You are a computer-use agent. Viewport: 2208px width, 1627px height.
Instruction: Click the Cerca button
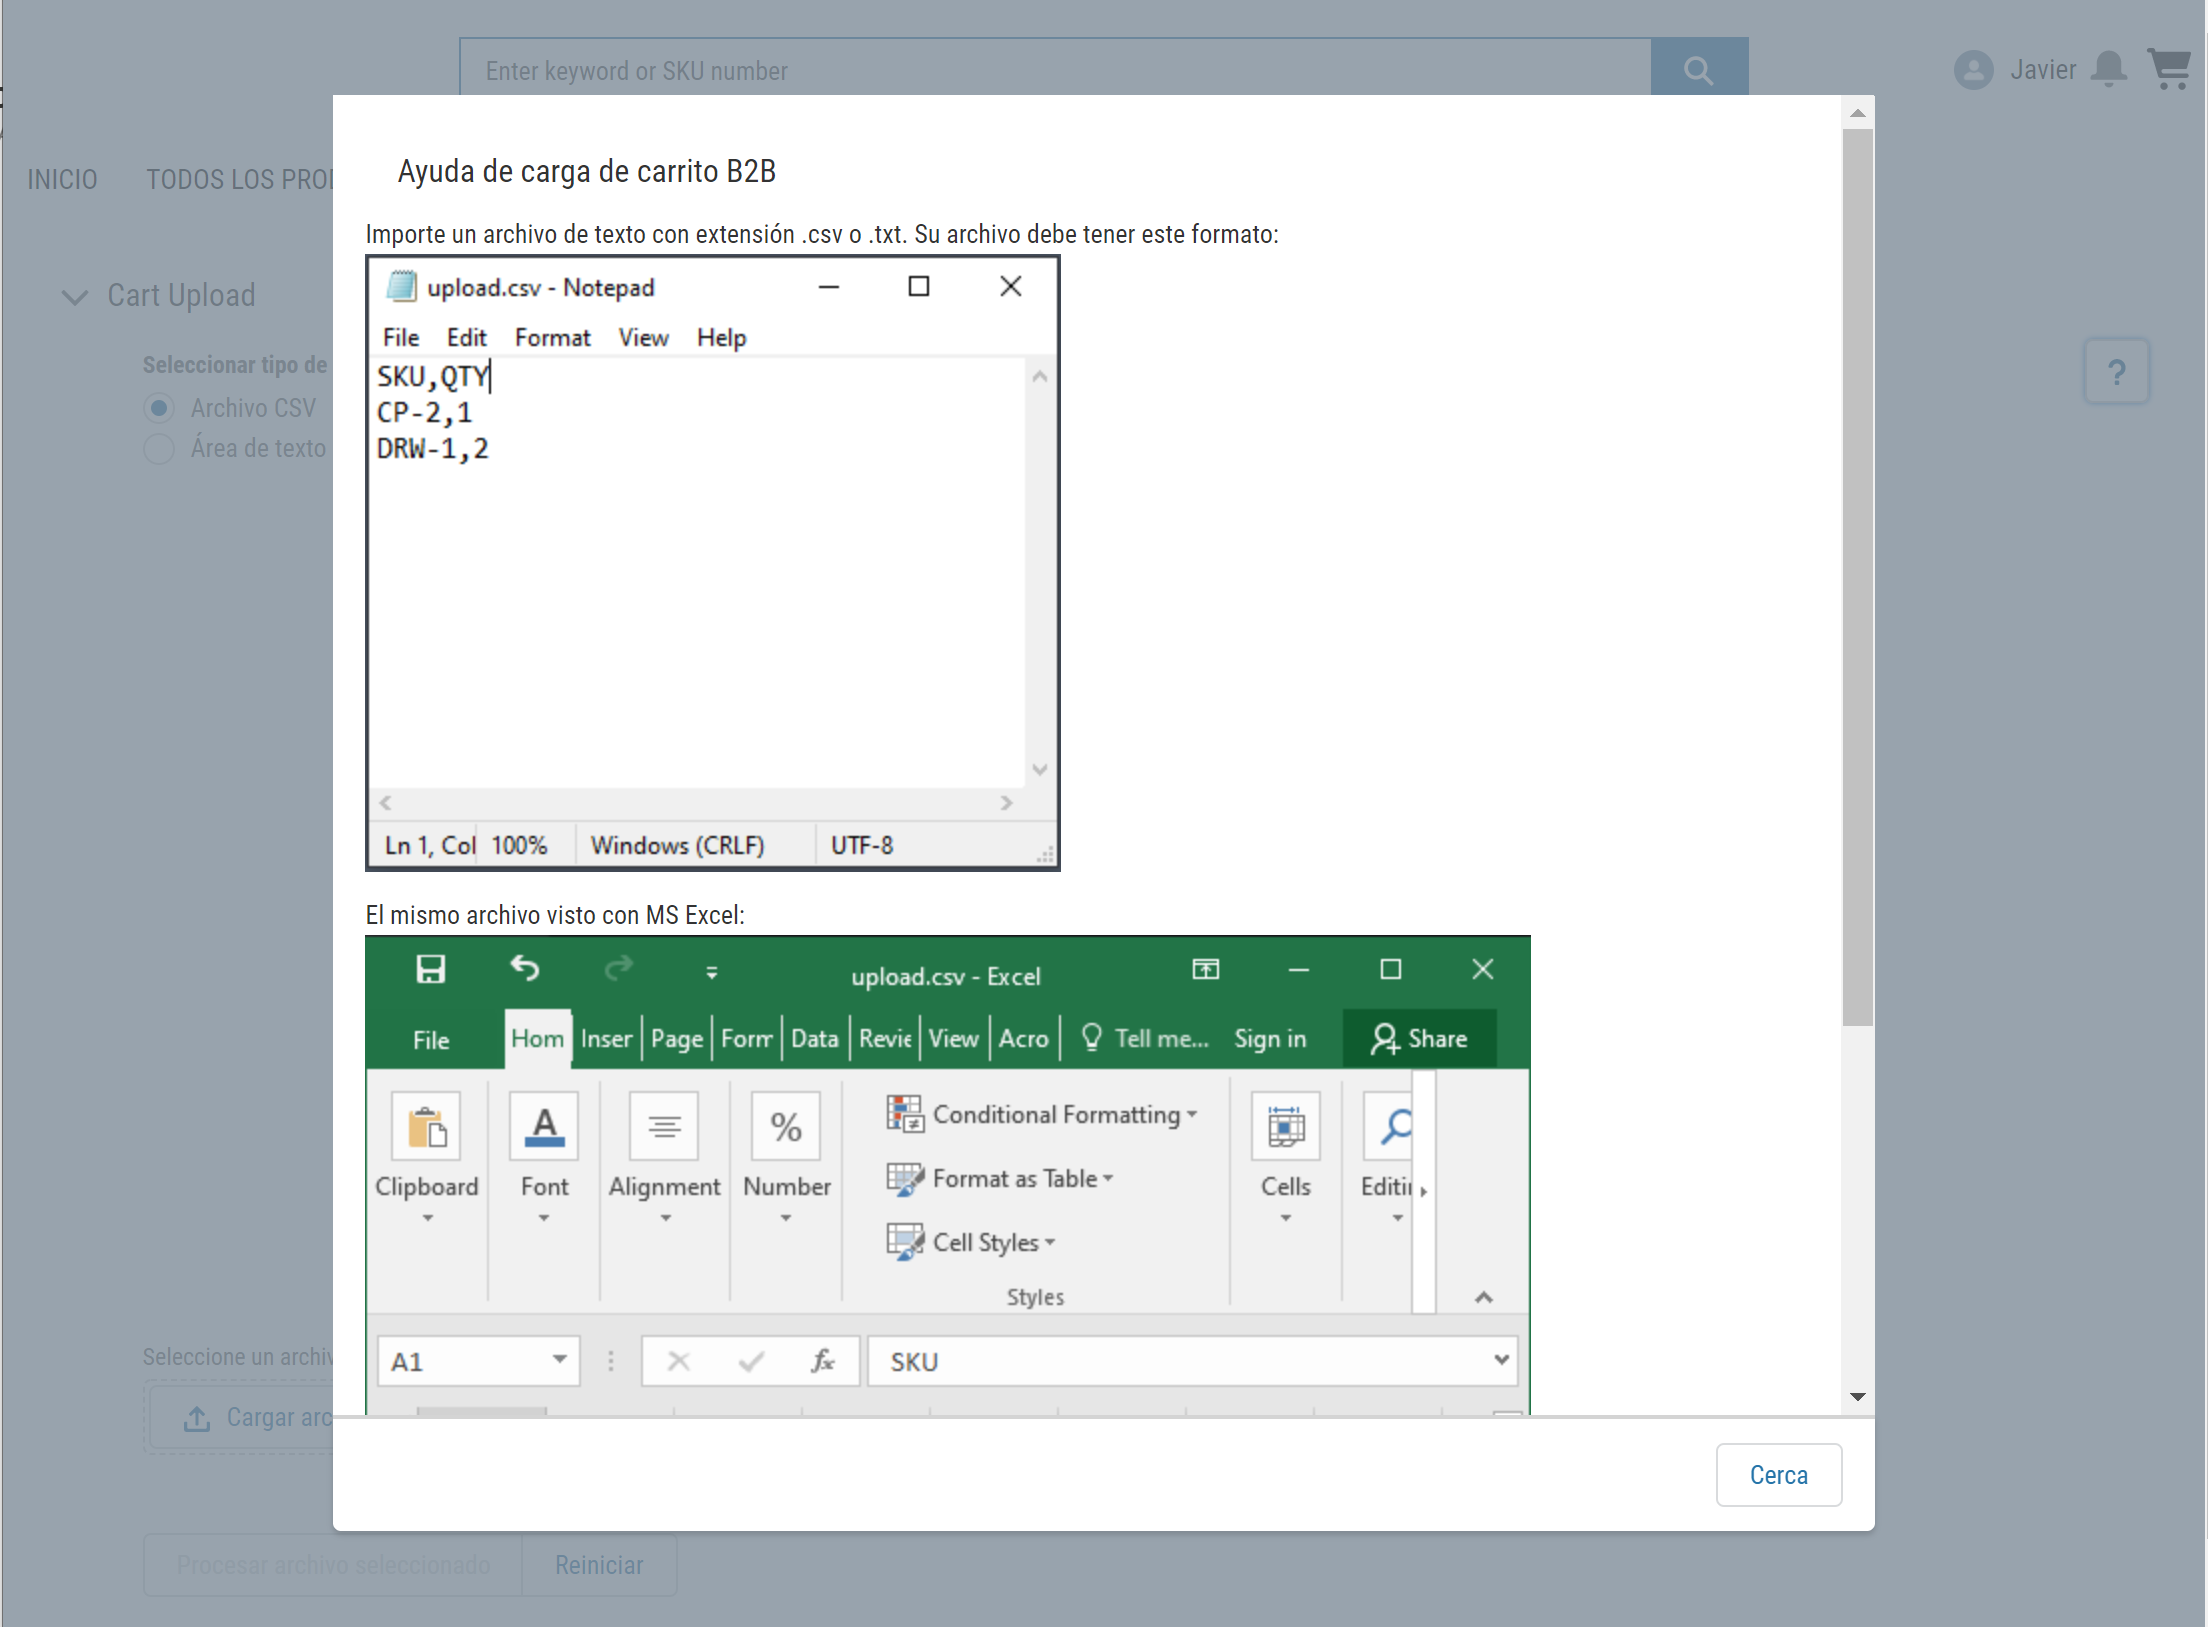pyautogui.click(x=1777, y=1474)
